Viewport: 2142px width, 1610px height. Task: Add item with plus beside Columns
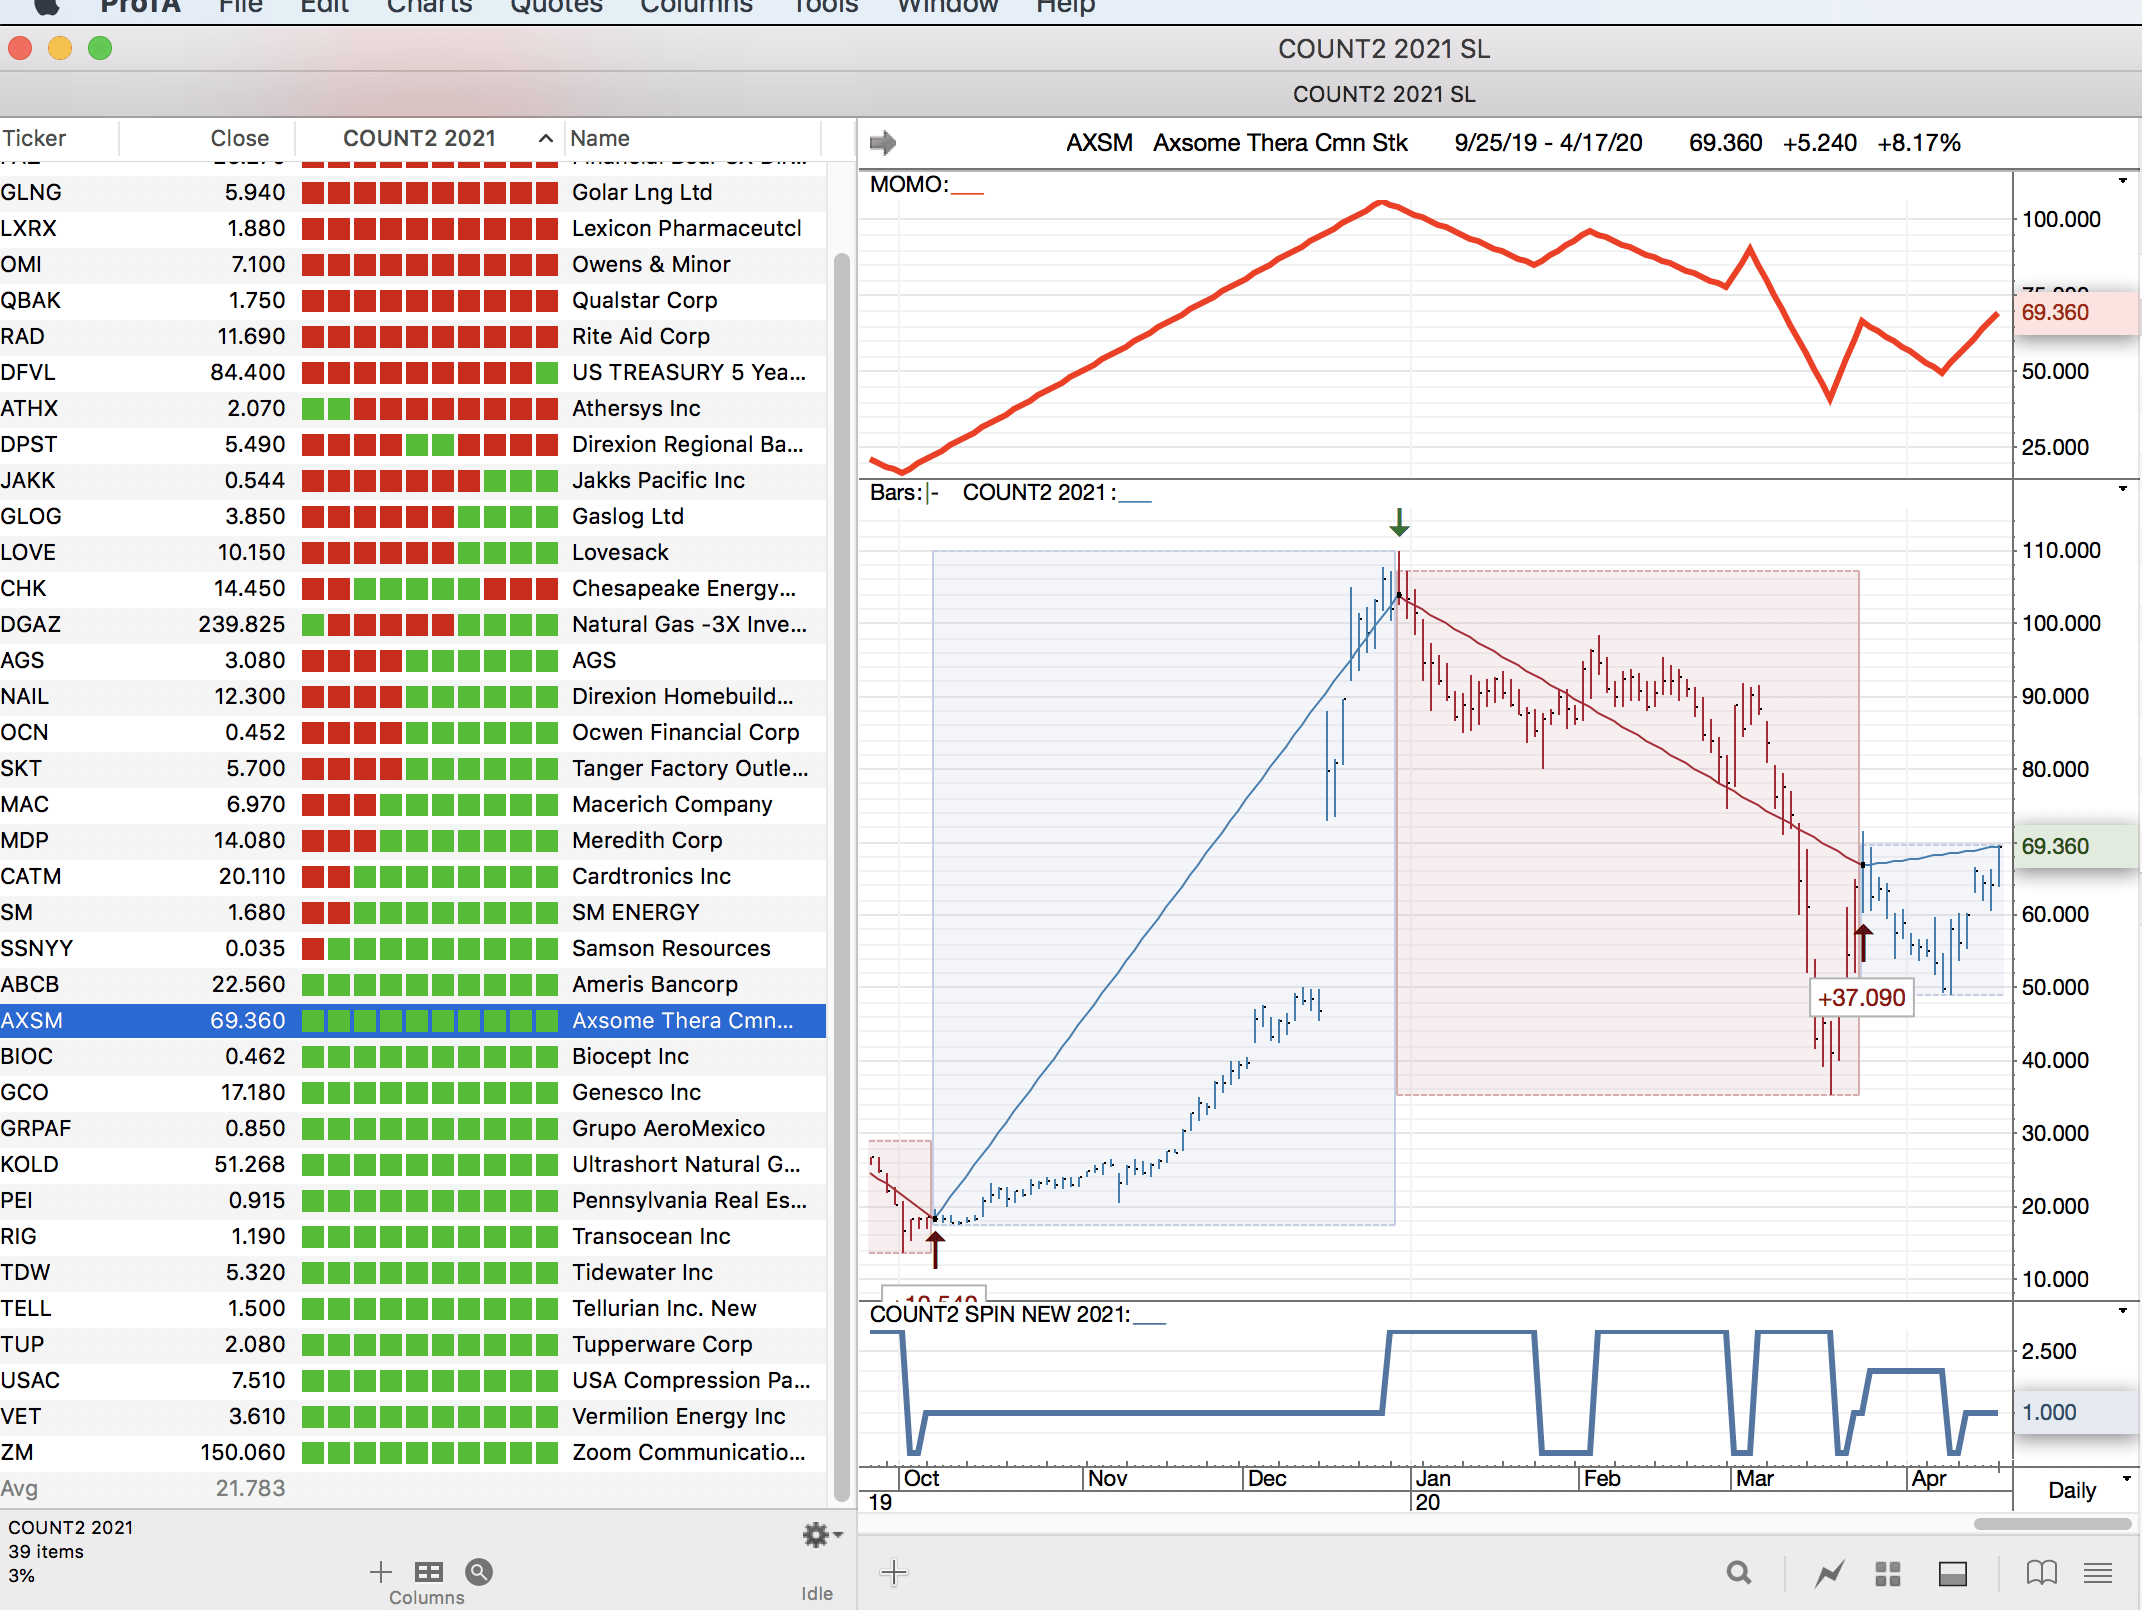click(x=380, y=1572)
